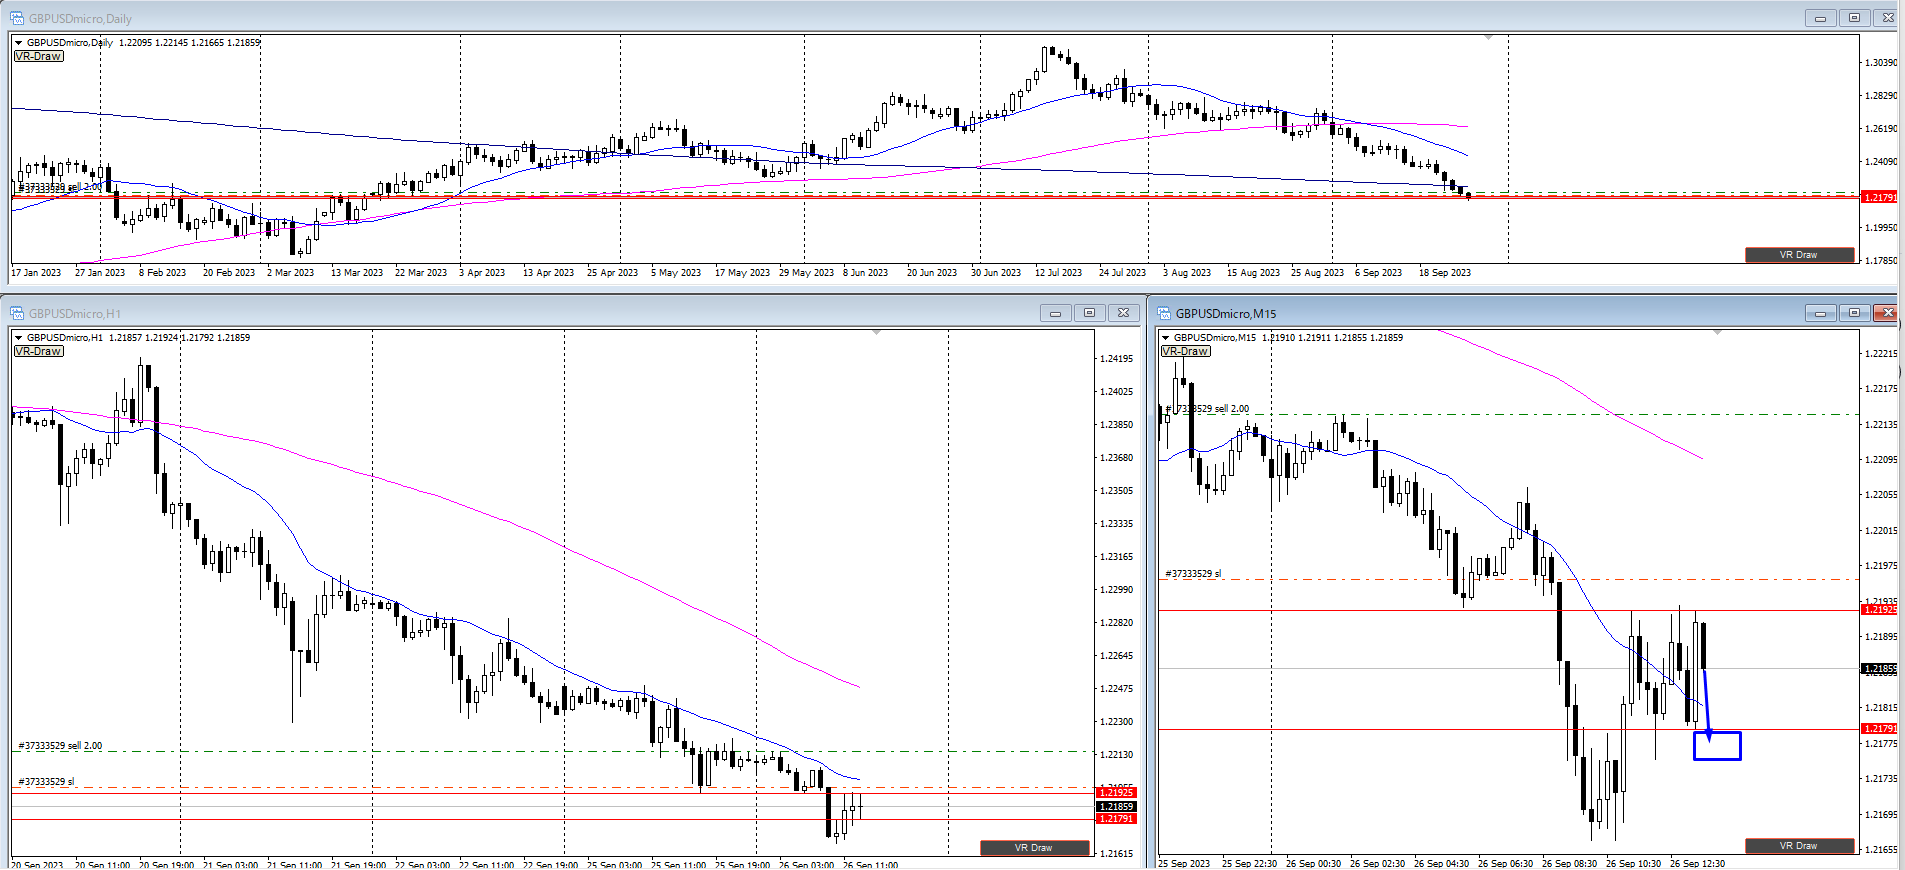Screen dimensions: 1905x870
Task: Click the 1.21859 current price tag in the M15 chart
Action: (x=1879, y=669)
